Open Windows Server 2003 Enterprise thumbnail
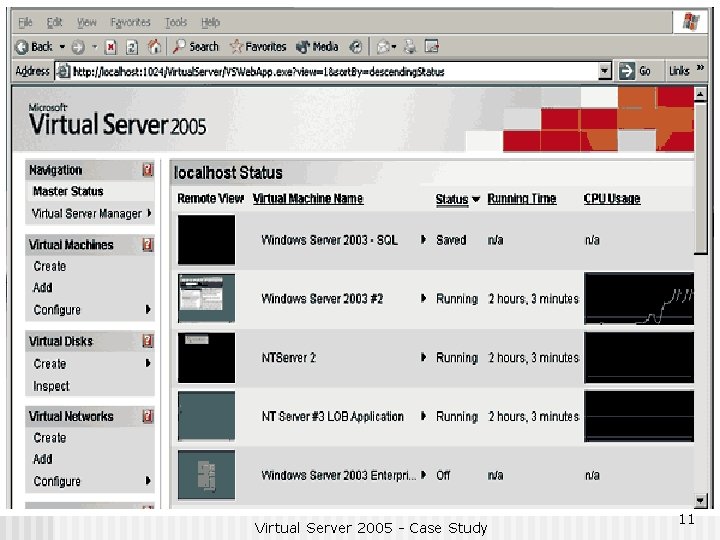 (206, 475)
